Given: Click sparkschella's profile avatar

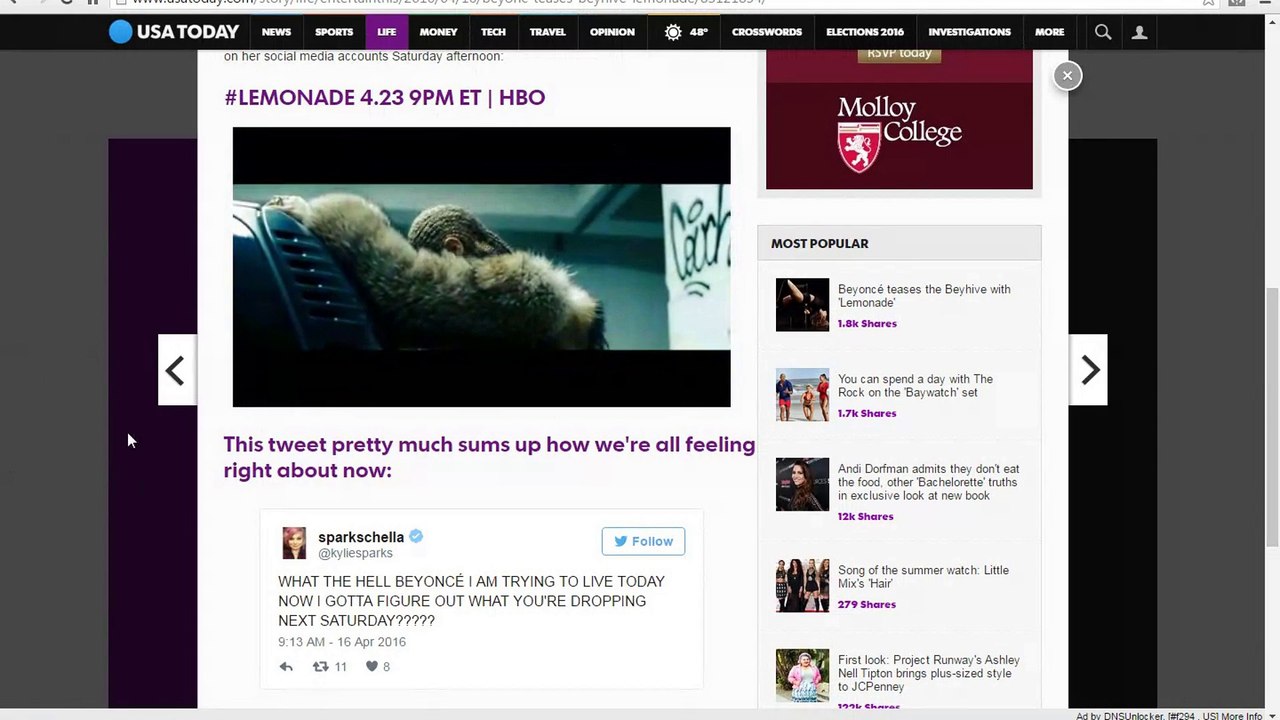Looking at the screenshot, I should click(294, 543).
